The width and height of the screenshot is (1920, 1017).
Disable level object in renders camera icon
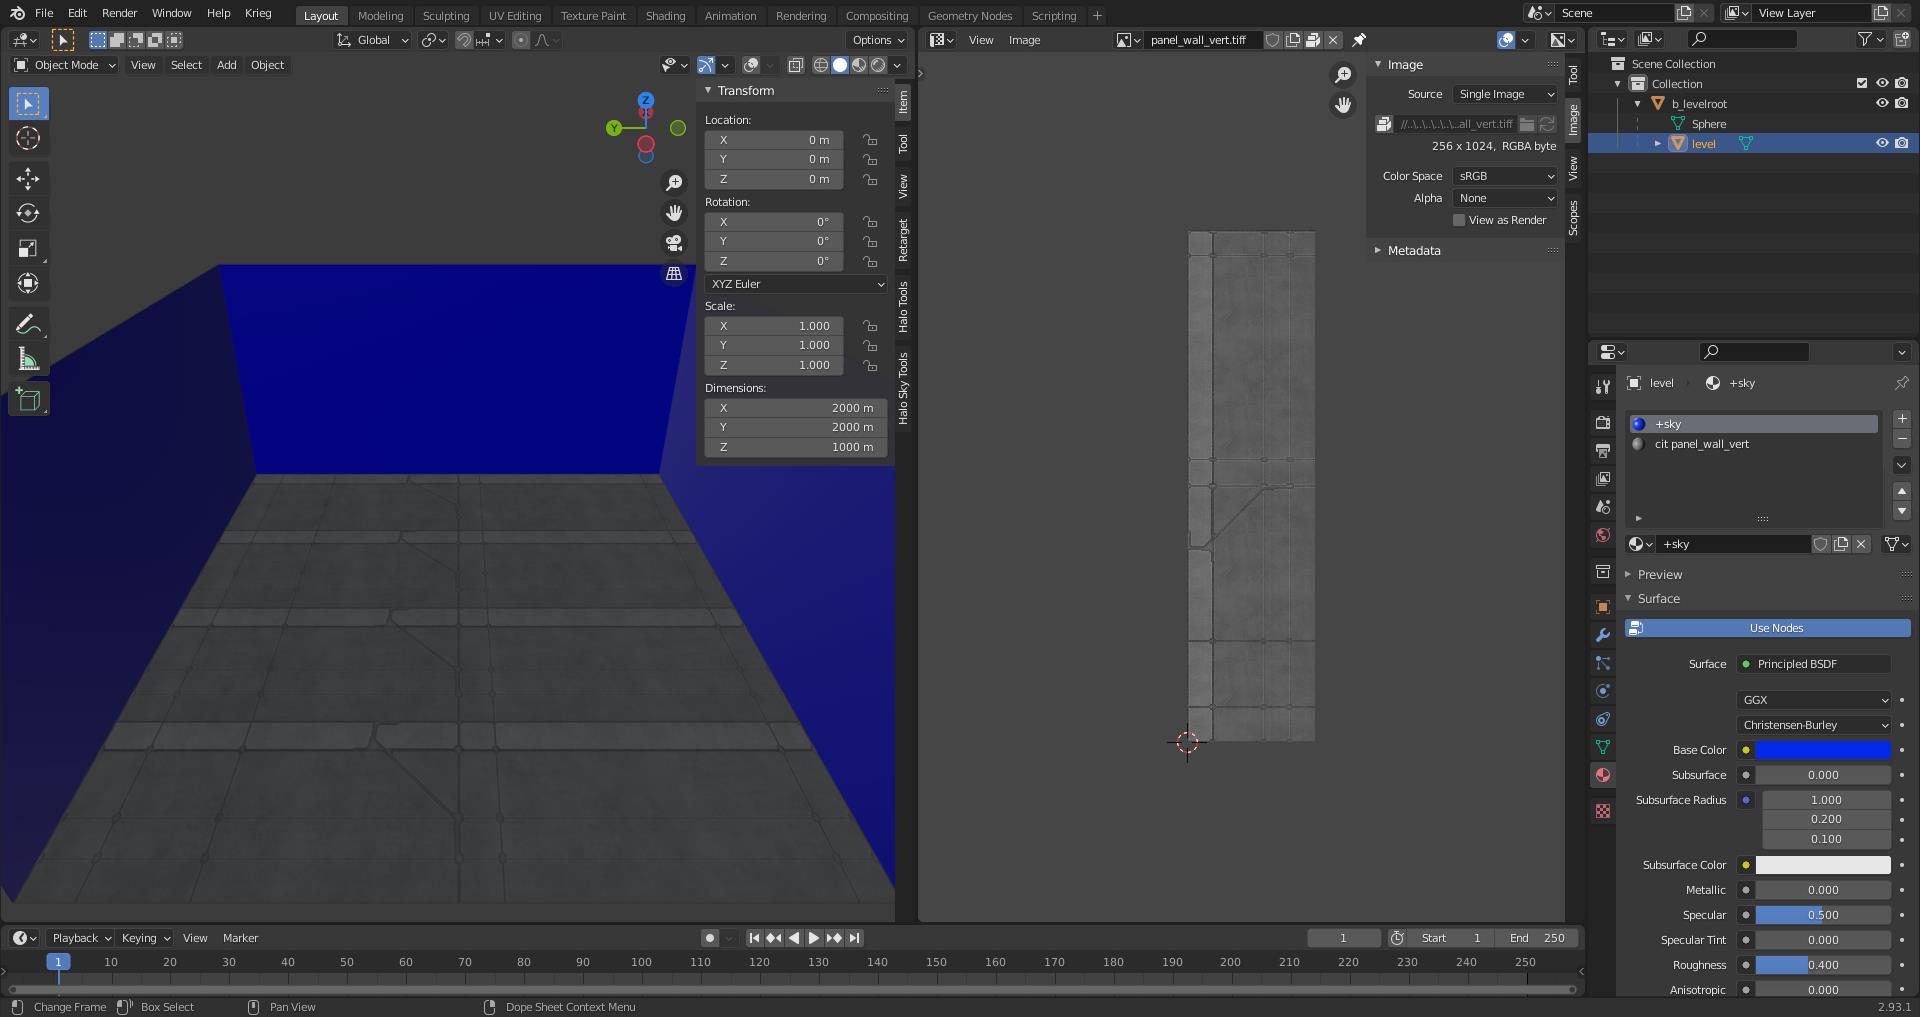pos(1901,143)
